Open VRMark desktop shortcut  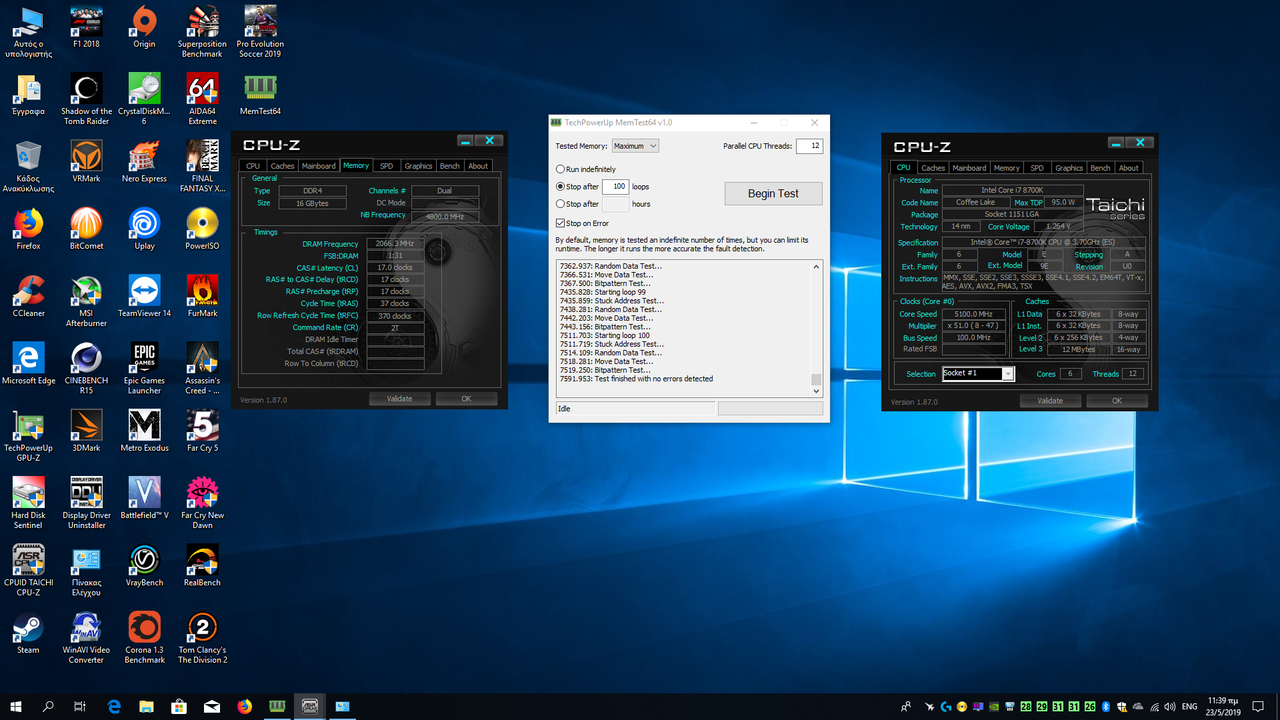(86, 161)
